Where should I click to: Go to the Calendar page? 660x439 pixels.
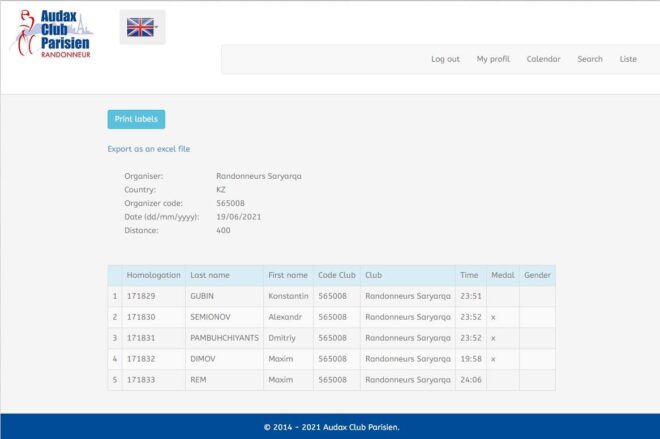click(543, 59)
